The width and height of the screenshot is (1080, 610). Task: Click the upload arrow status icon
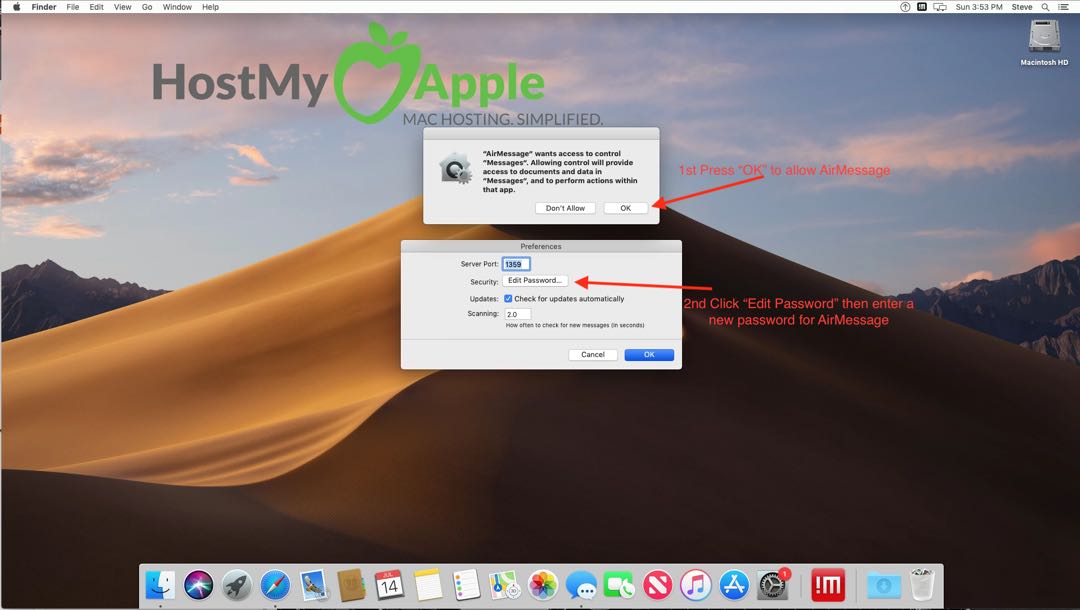[905, 7]
